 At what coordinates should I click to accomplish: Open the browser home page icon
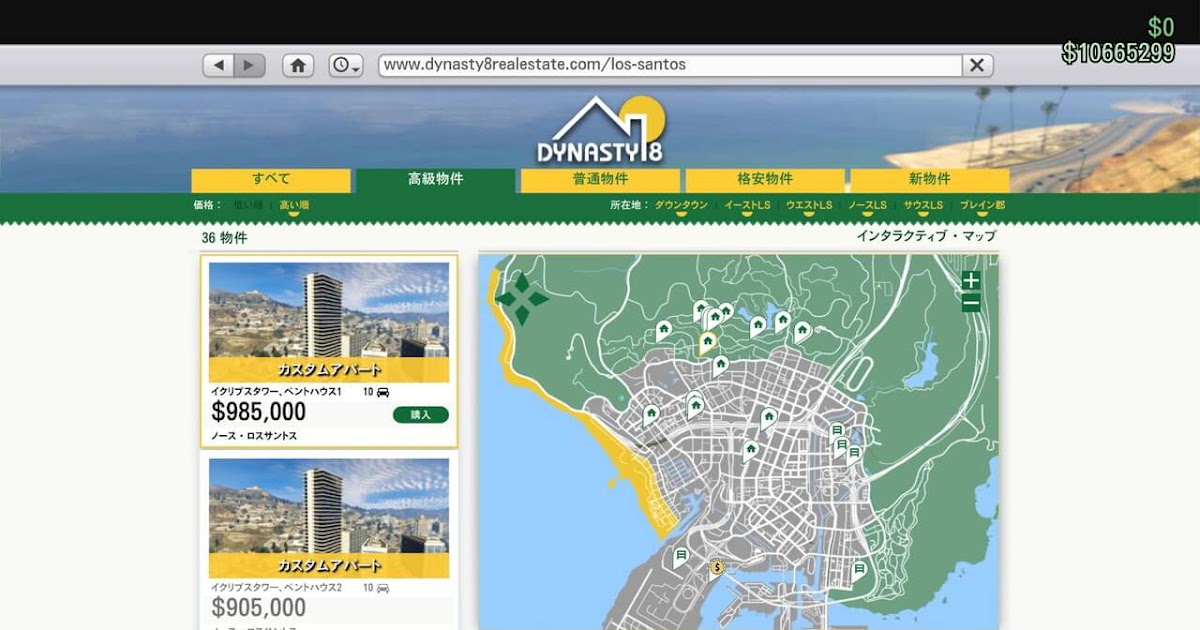(298, 65)
